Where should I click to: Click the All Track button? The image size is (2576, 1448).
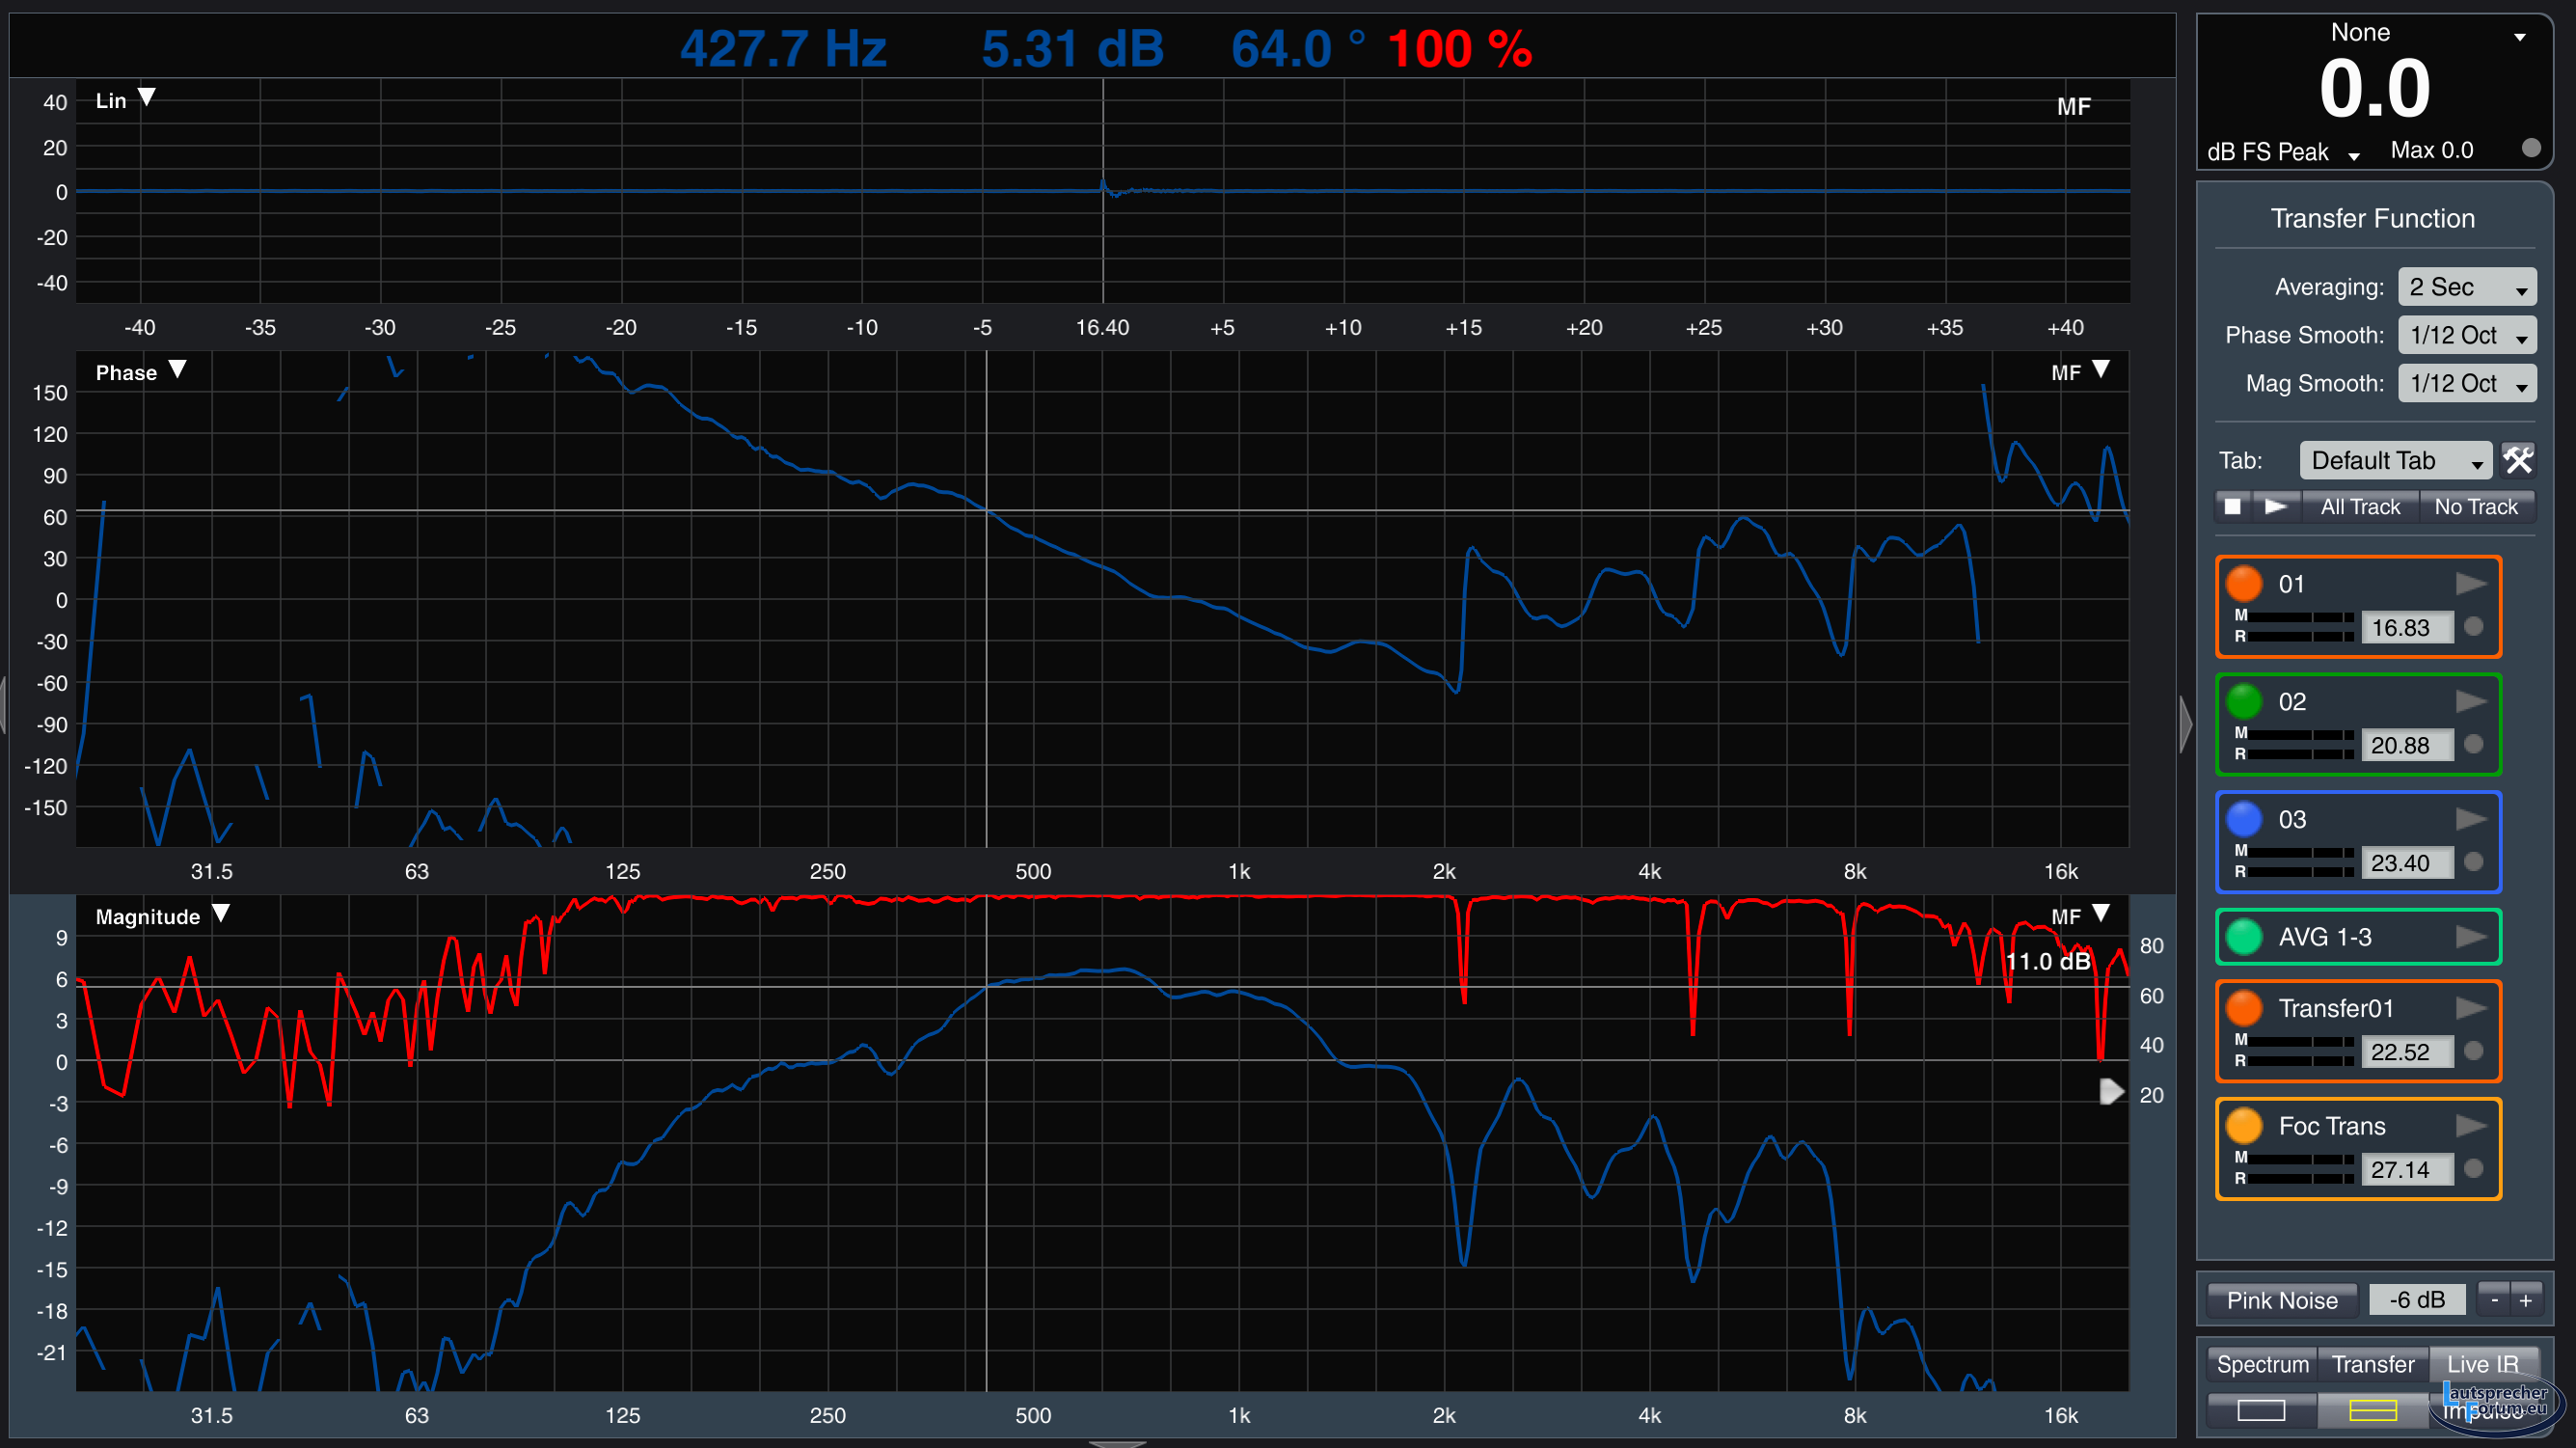[x=2360, y=507]
